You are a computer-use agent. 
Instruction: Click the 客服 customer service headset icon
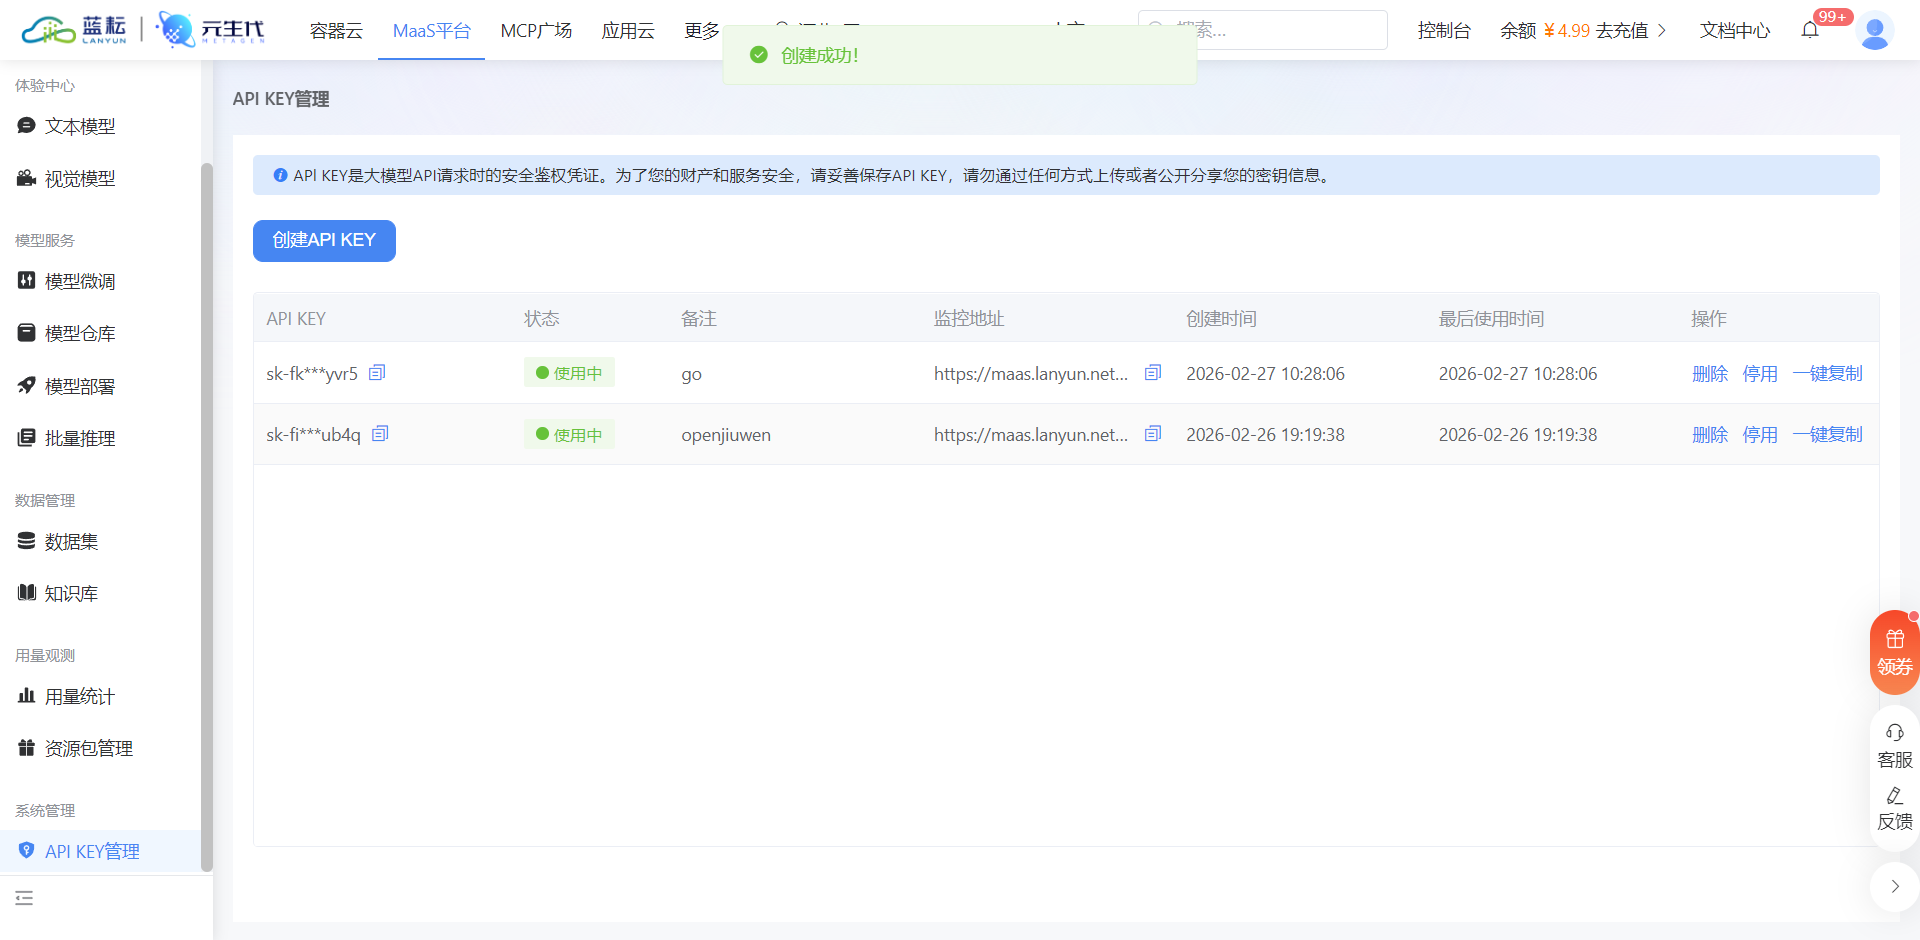pyautogui.click(x=1894, y=732)
